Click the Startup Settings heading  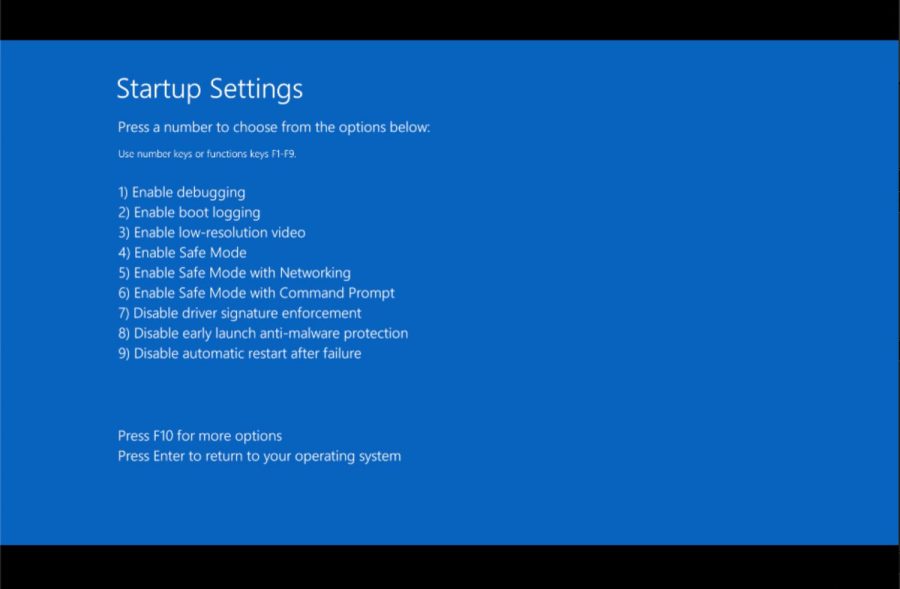[209, 89]
